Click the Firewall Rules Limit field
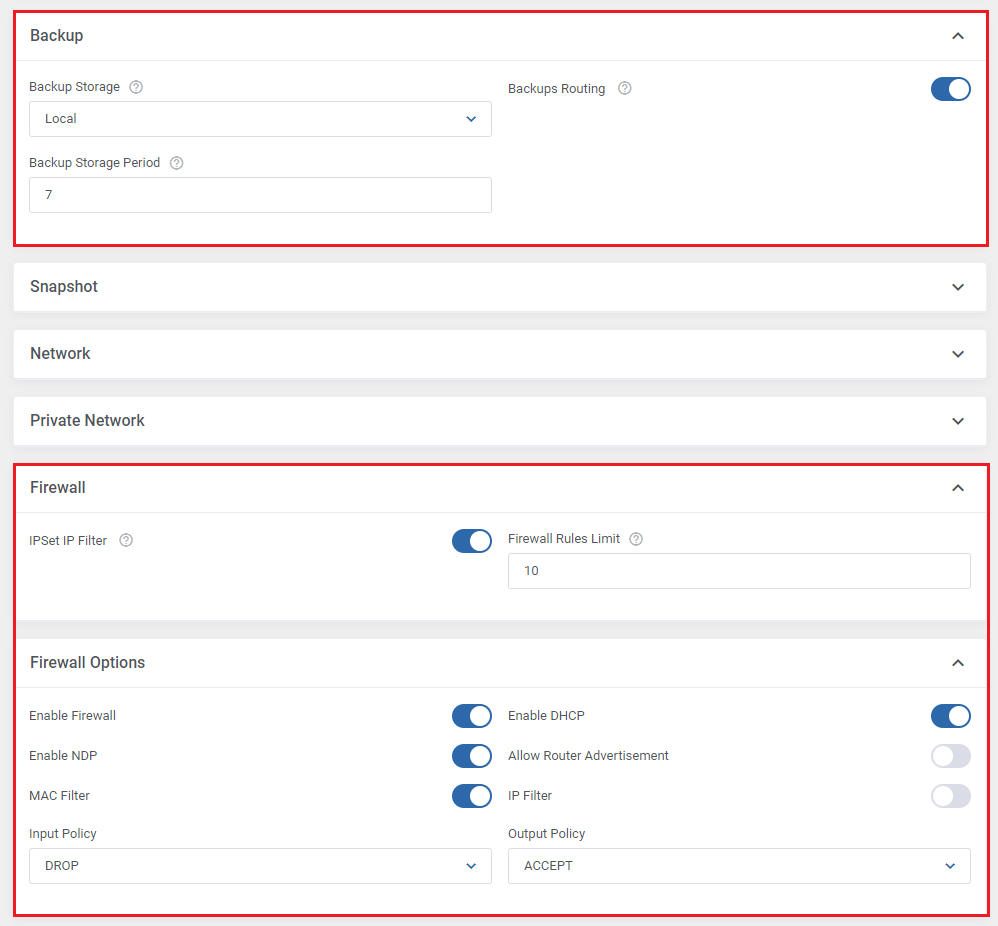The image size is (998, 926). click(x=739, y=571)
